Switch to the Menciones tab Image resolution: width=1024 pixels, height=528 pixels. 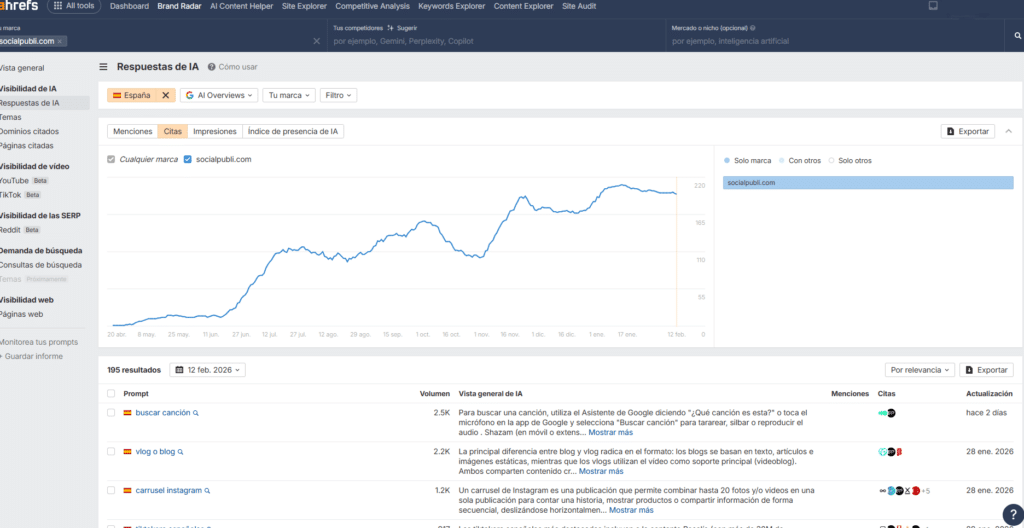(133, 131)
